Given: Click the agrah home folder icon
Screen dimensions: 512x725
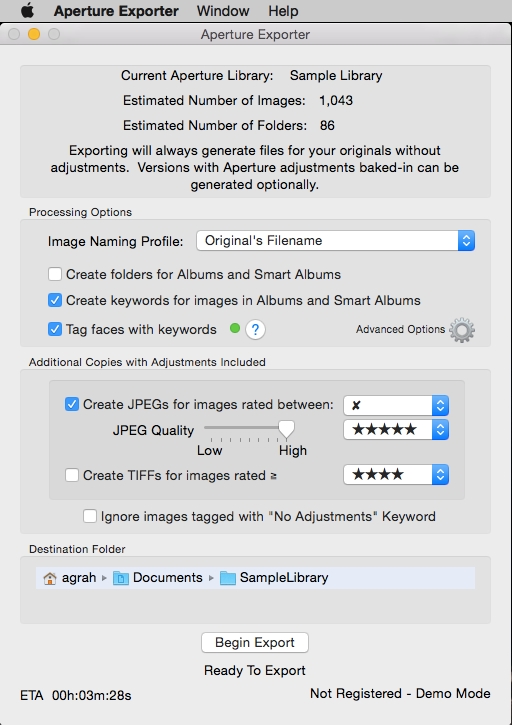Looking at the screenshot, I should pyautogui.click(x=49, y=578).
